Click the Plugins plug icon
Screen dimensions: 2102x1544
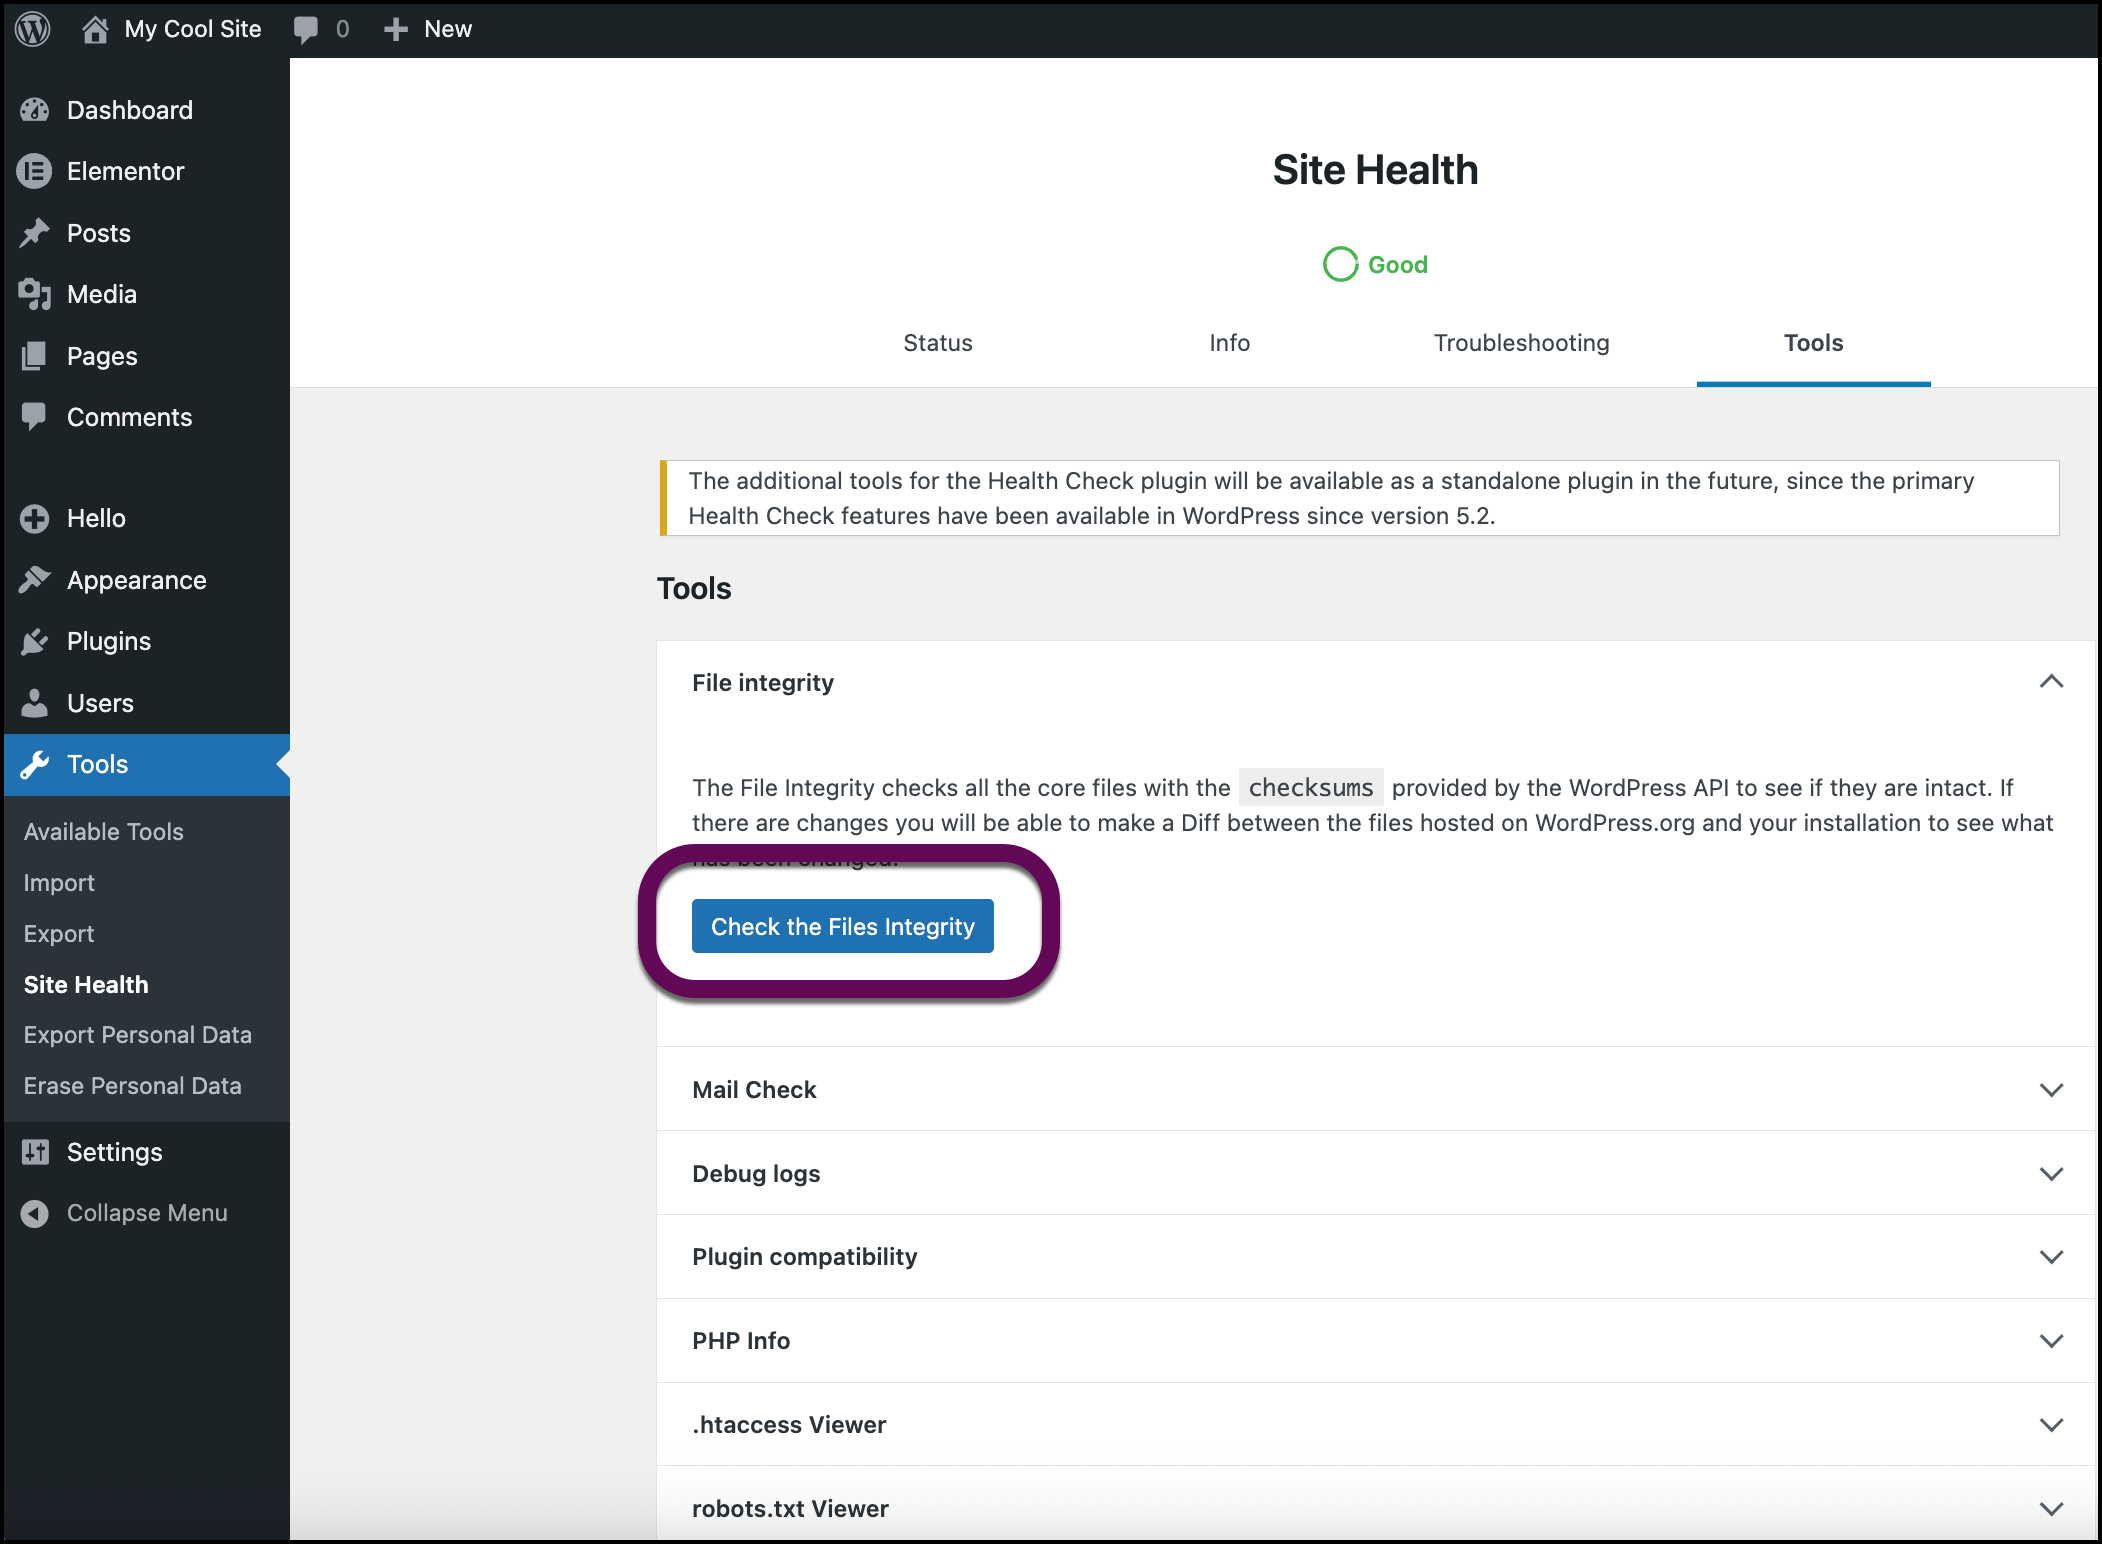click(x=35, y=641)
